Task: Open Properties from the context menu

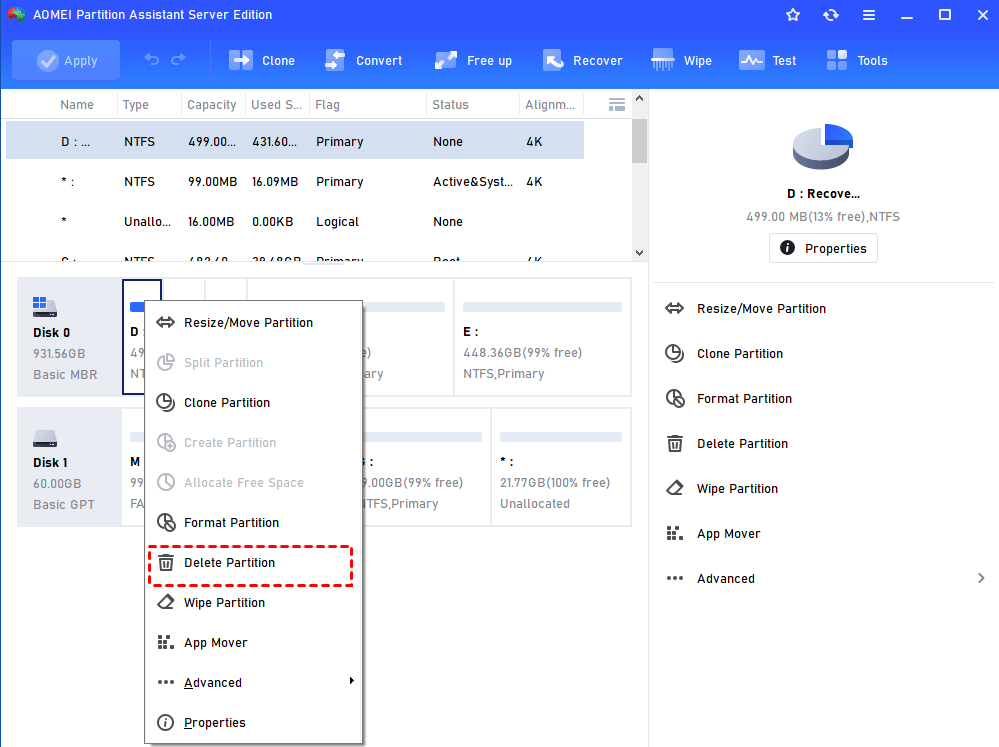Action: [254, 723]
